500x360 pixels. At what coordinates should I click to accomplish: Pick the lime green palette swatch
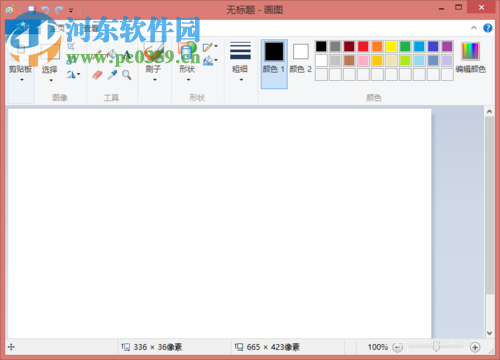(x=405, y=60)
